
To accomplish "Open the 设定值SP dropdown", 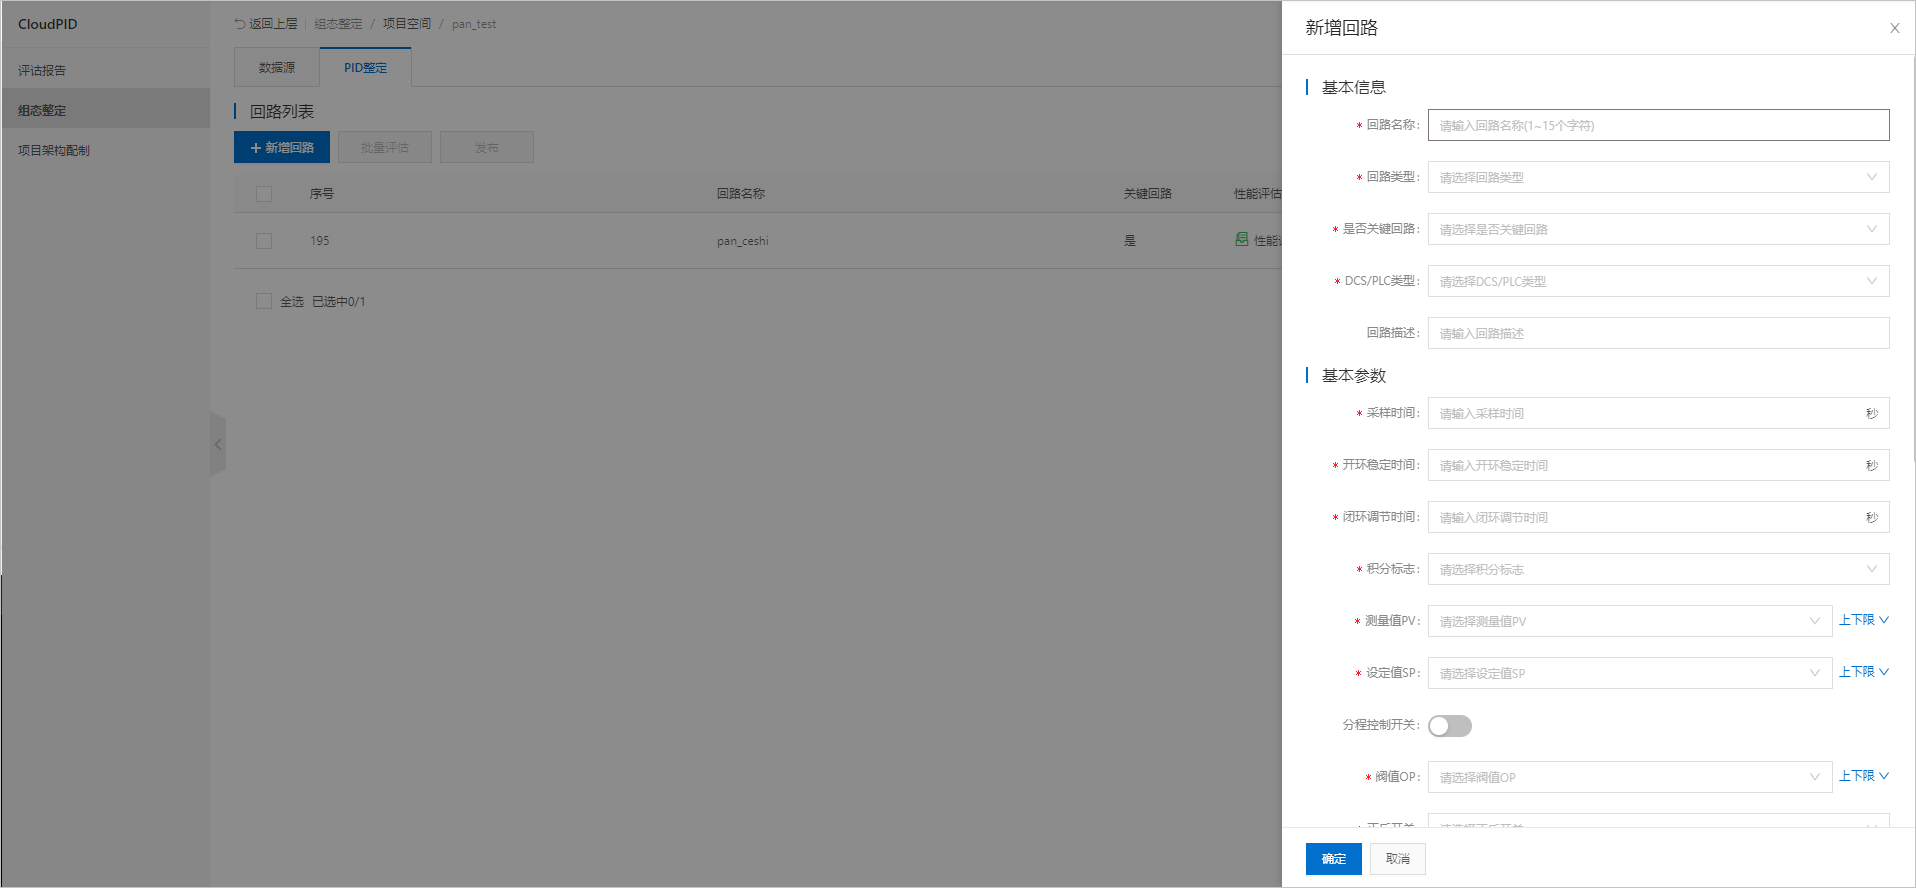I will 1630,673.
